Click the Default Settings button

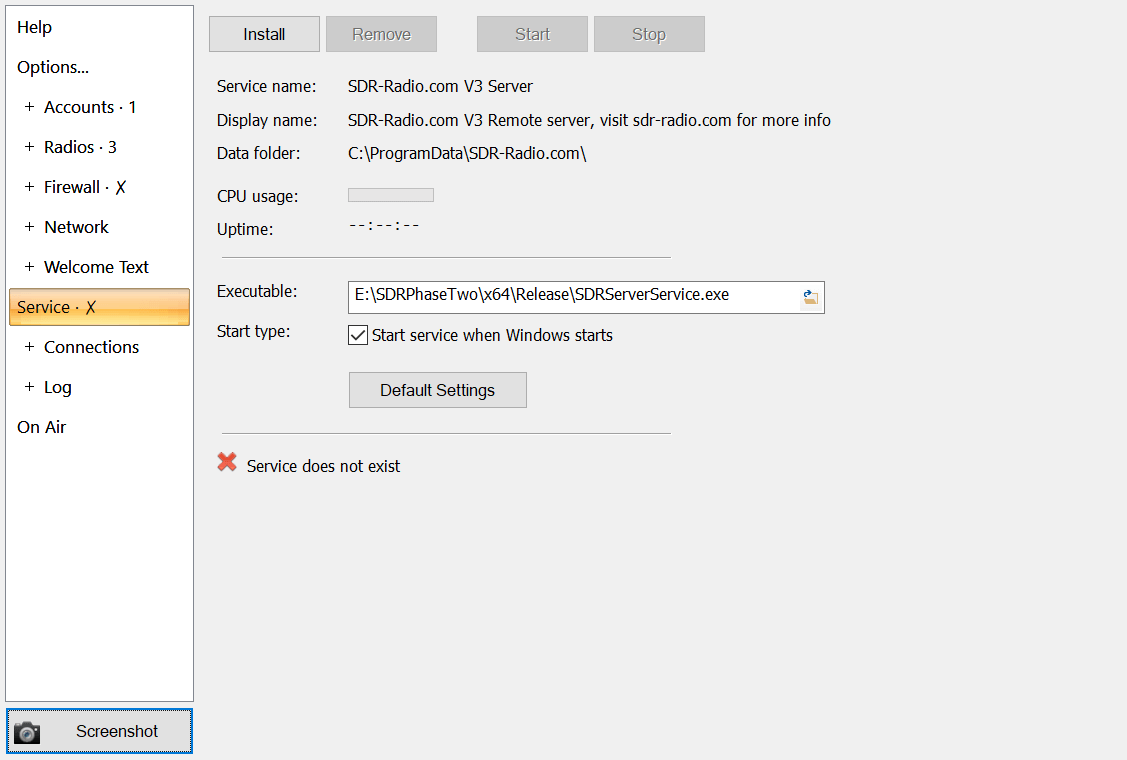[437, 390]
